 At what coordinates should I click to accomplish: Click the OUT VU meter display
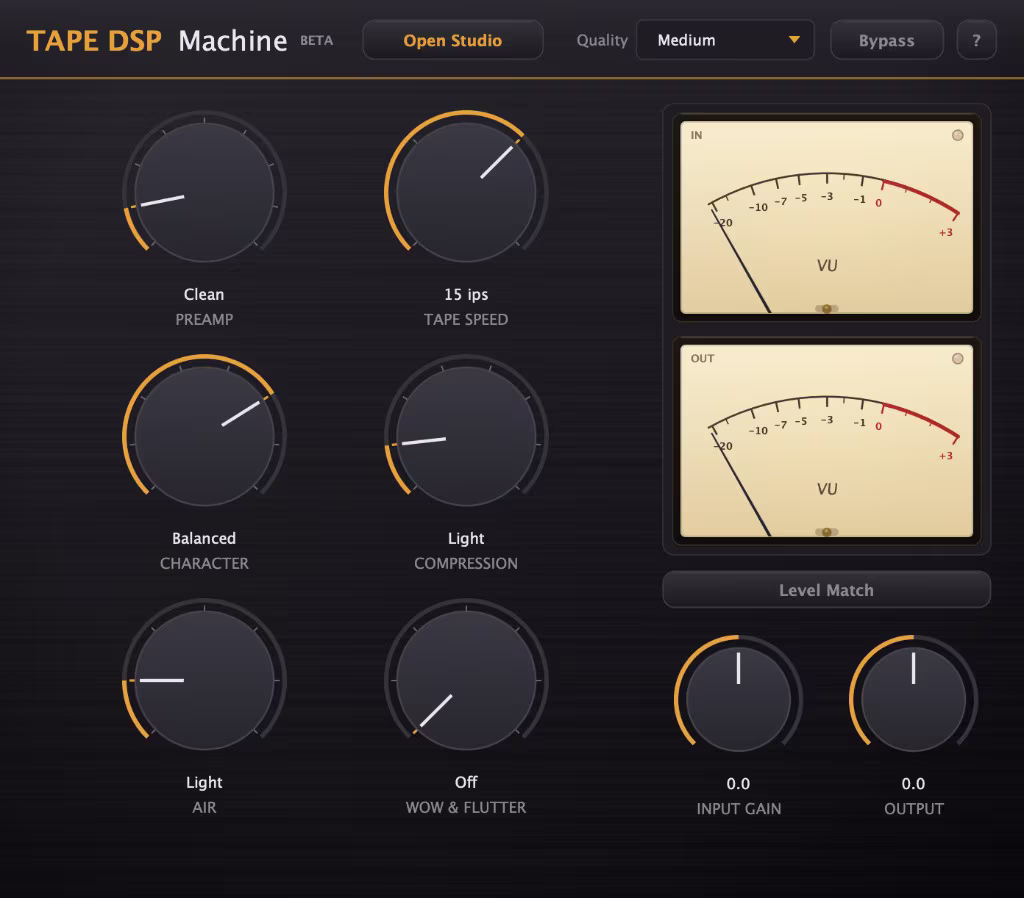click(827, 441)
